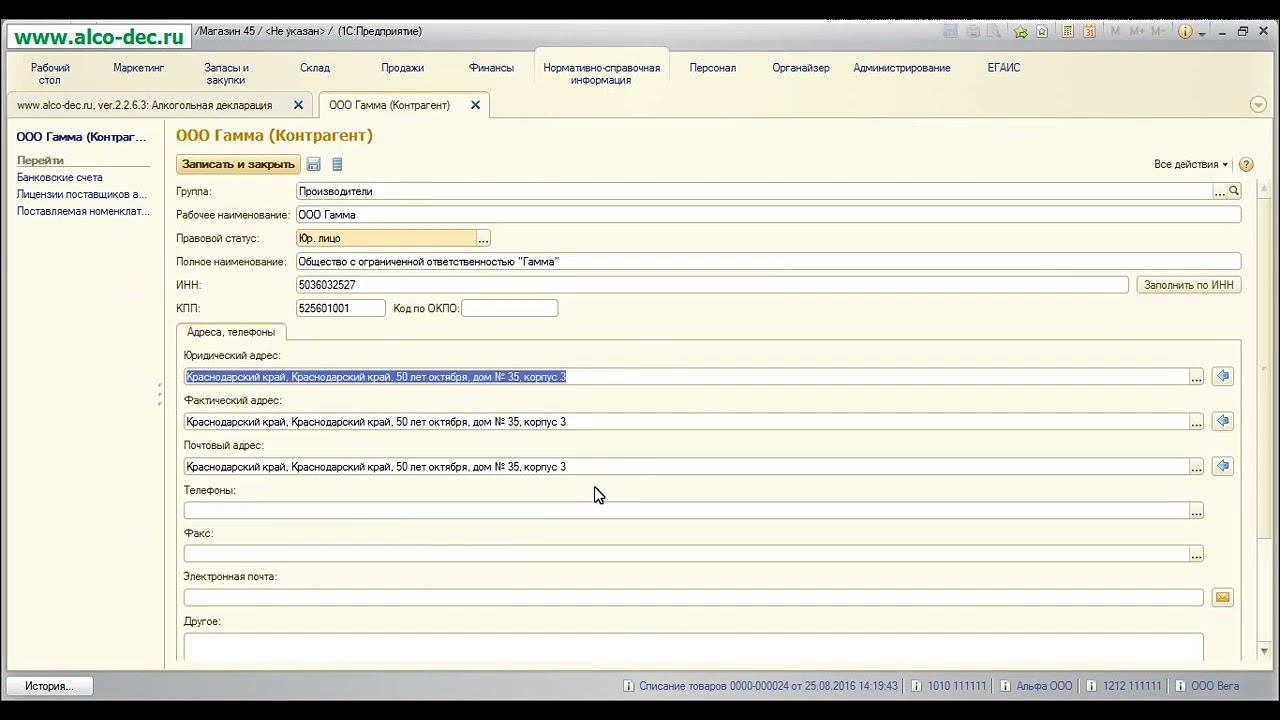Click the yellow info icon in title bar
This screenshot has width=1280, height=720.
point(1185,31)
